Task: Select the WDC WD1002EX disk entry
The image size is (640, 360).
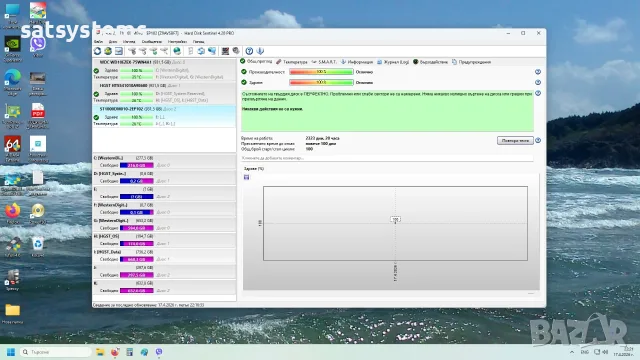Action: click(x=164, y=69)
